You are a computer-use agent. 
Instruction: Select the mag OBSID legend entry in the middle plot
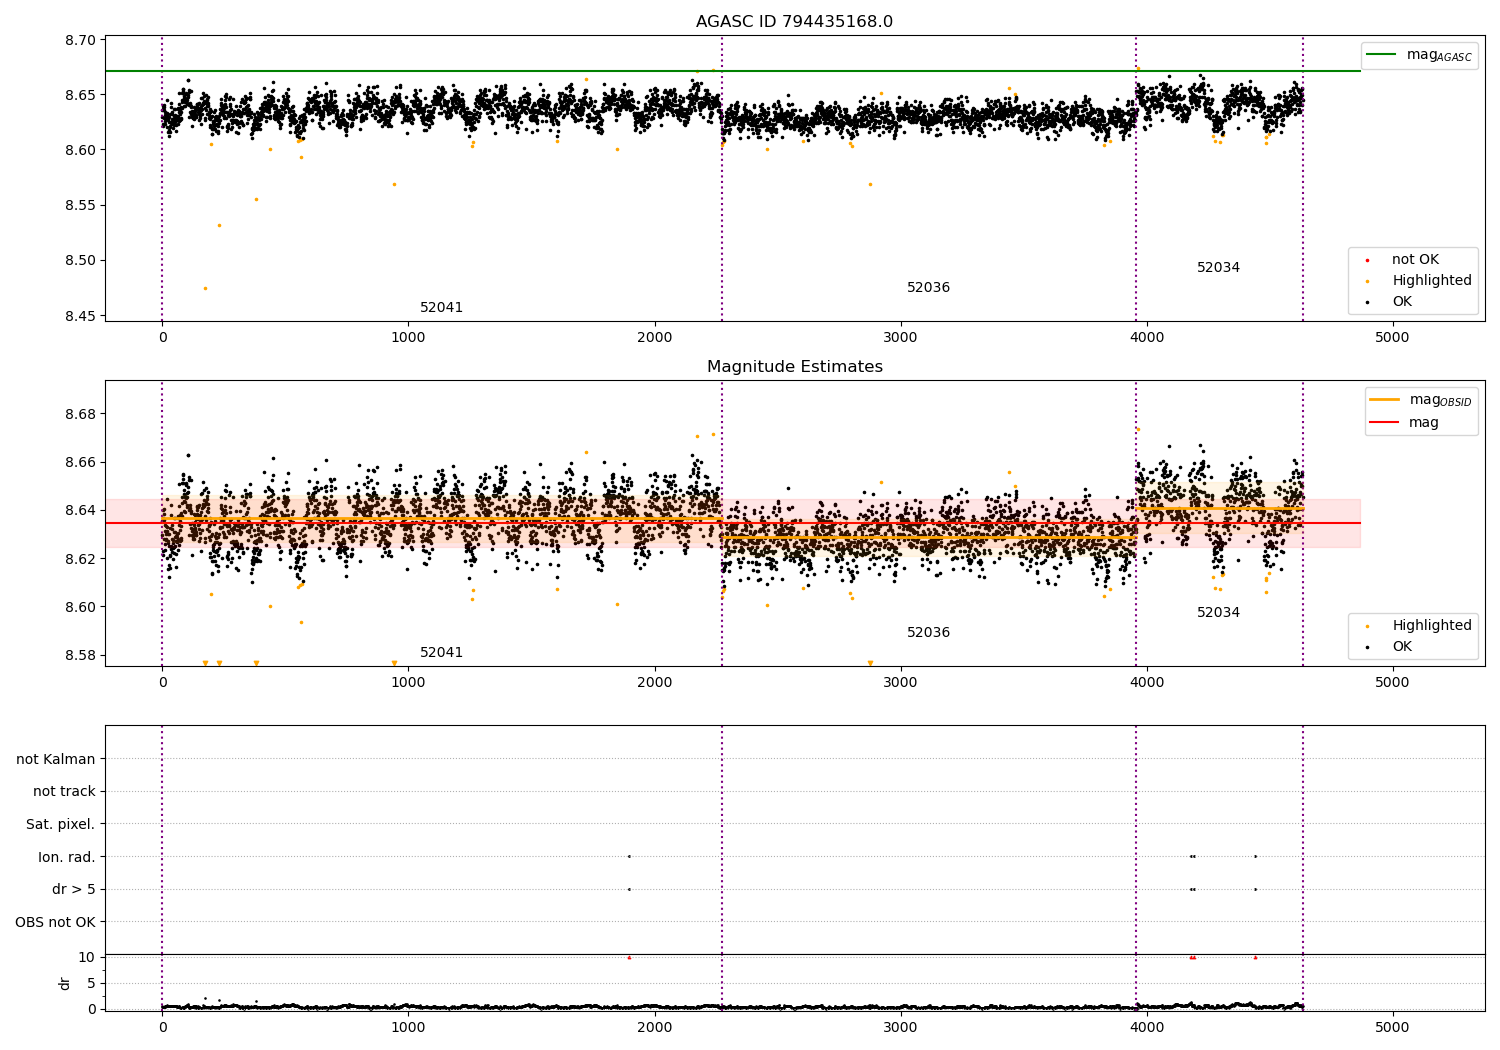[x=1421, y=400]
